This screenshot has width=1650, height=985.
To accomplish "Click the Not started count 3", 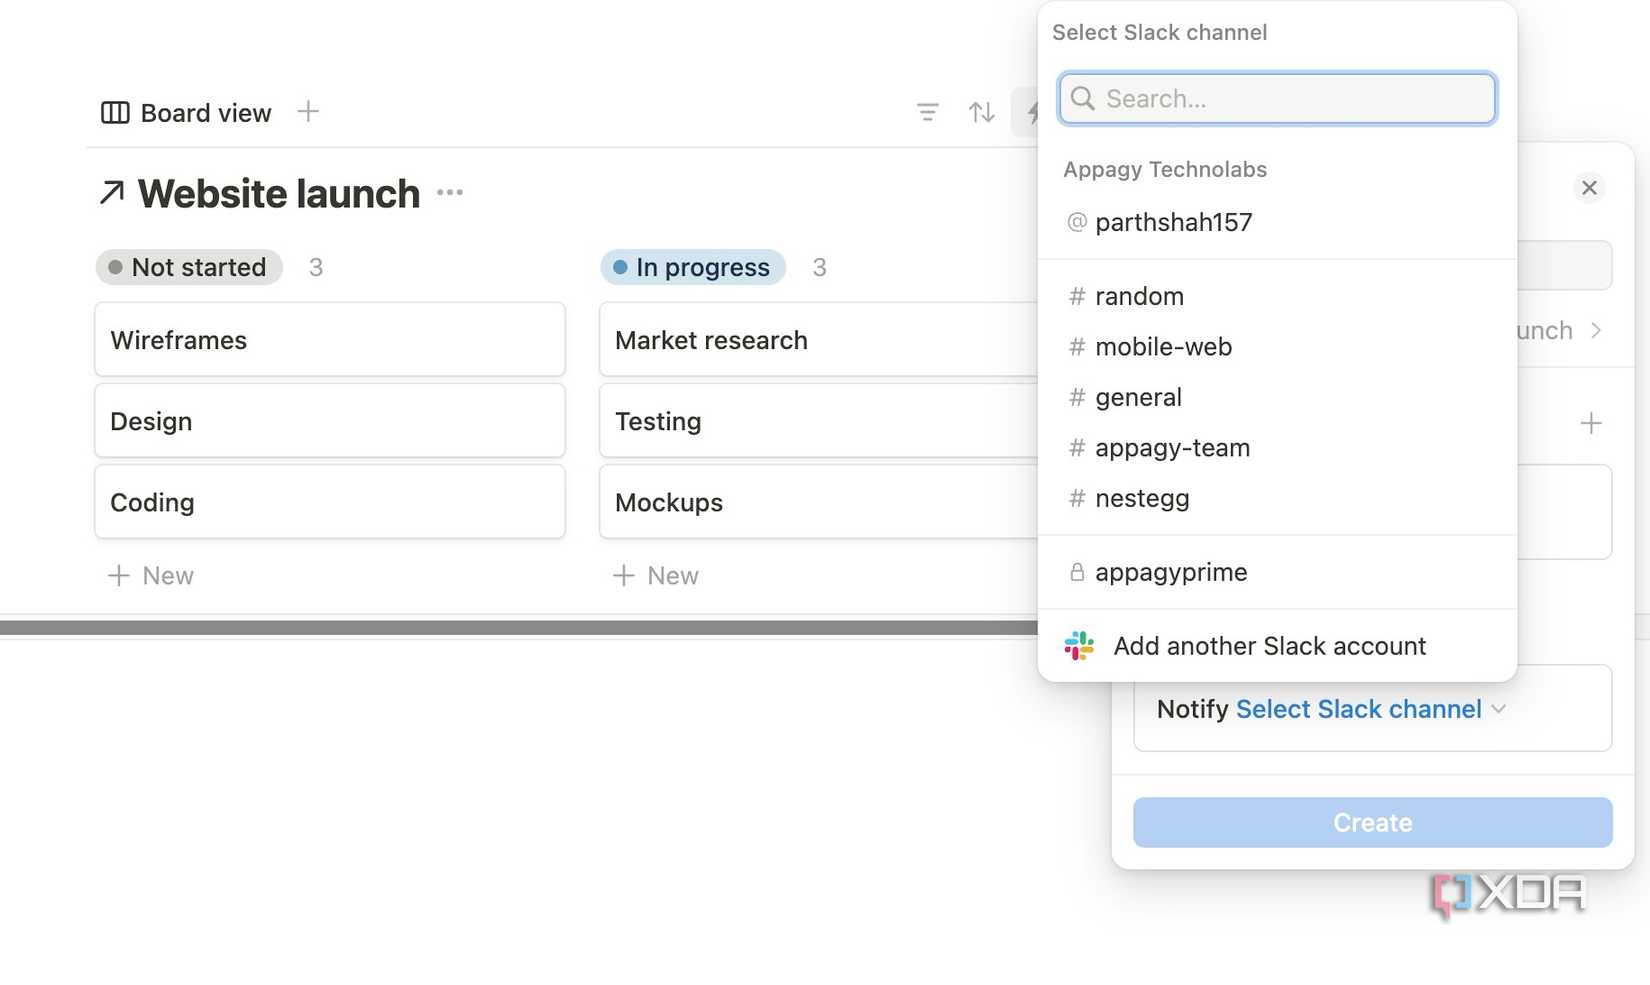I will click(316, 267).
